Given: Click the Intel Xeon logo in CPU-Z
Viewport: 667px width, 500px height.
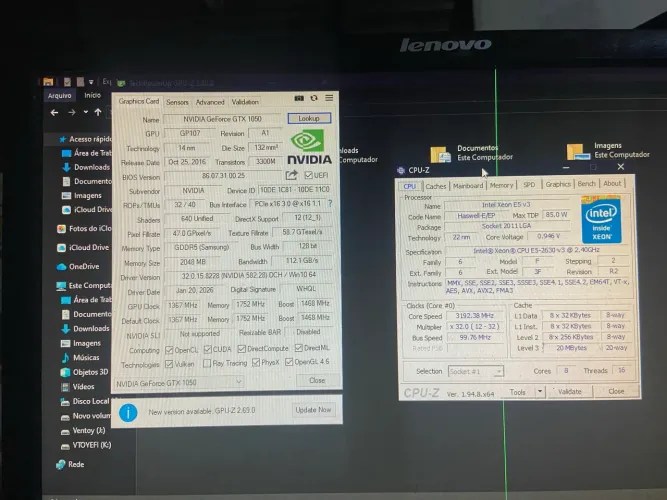Looking at the screenshot, I should [601, 220].
